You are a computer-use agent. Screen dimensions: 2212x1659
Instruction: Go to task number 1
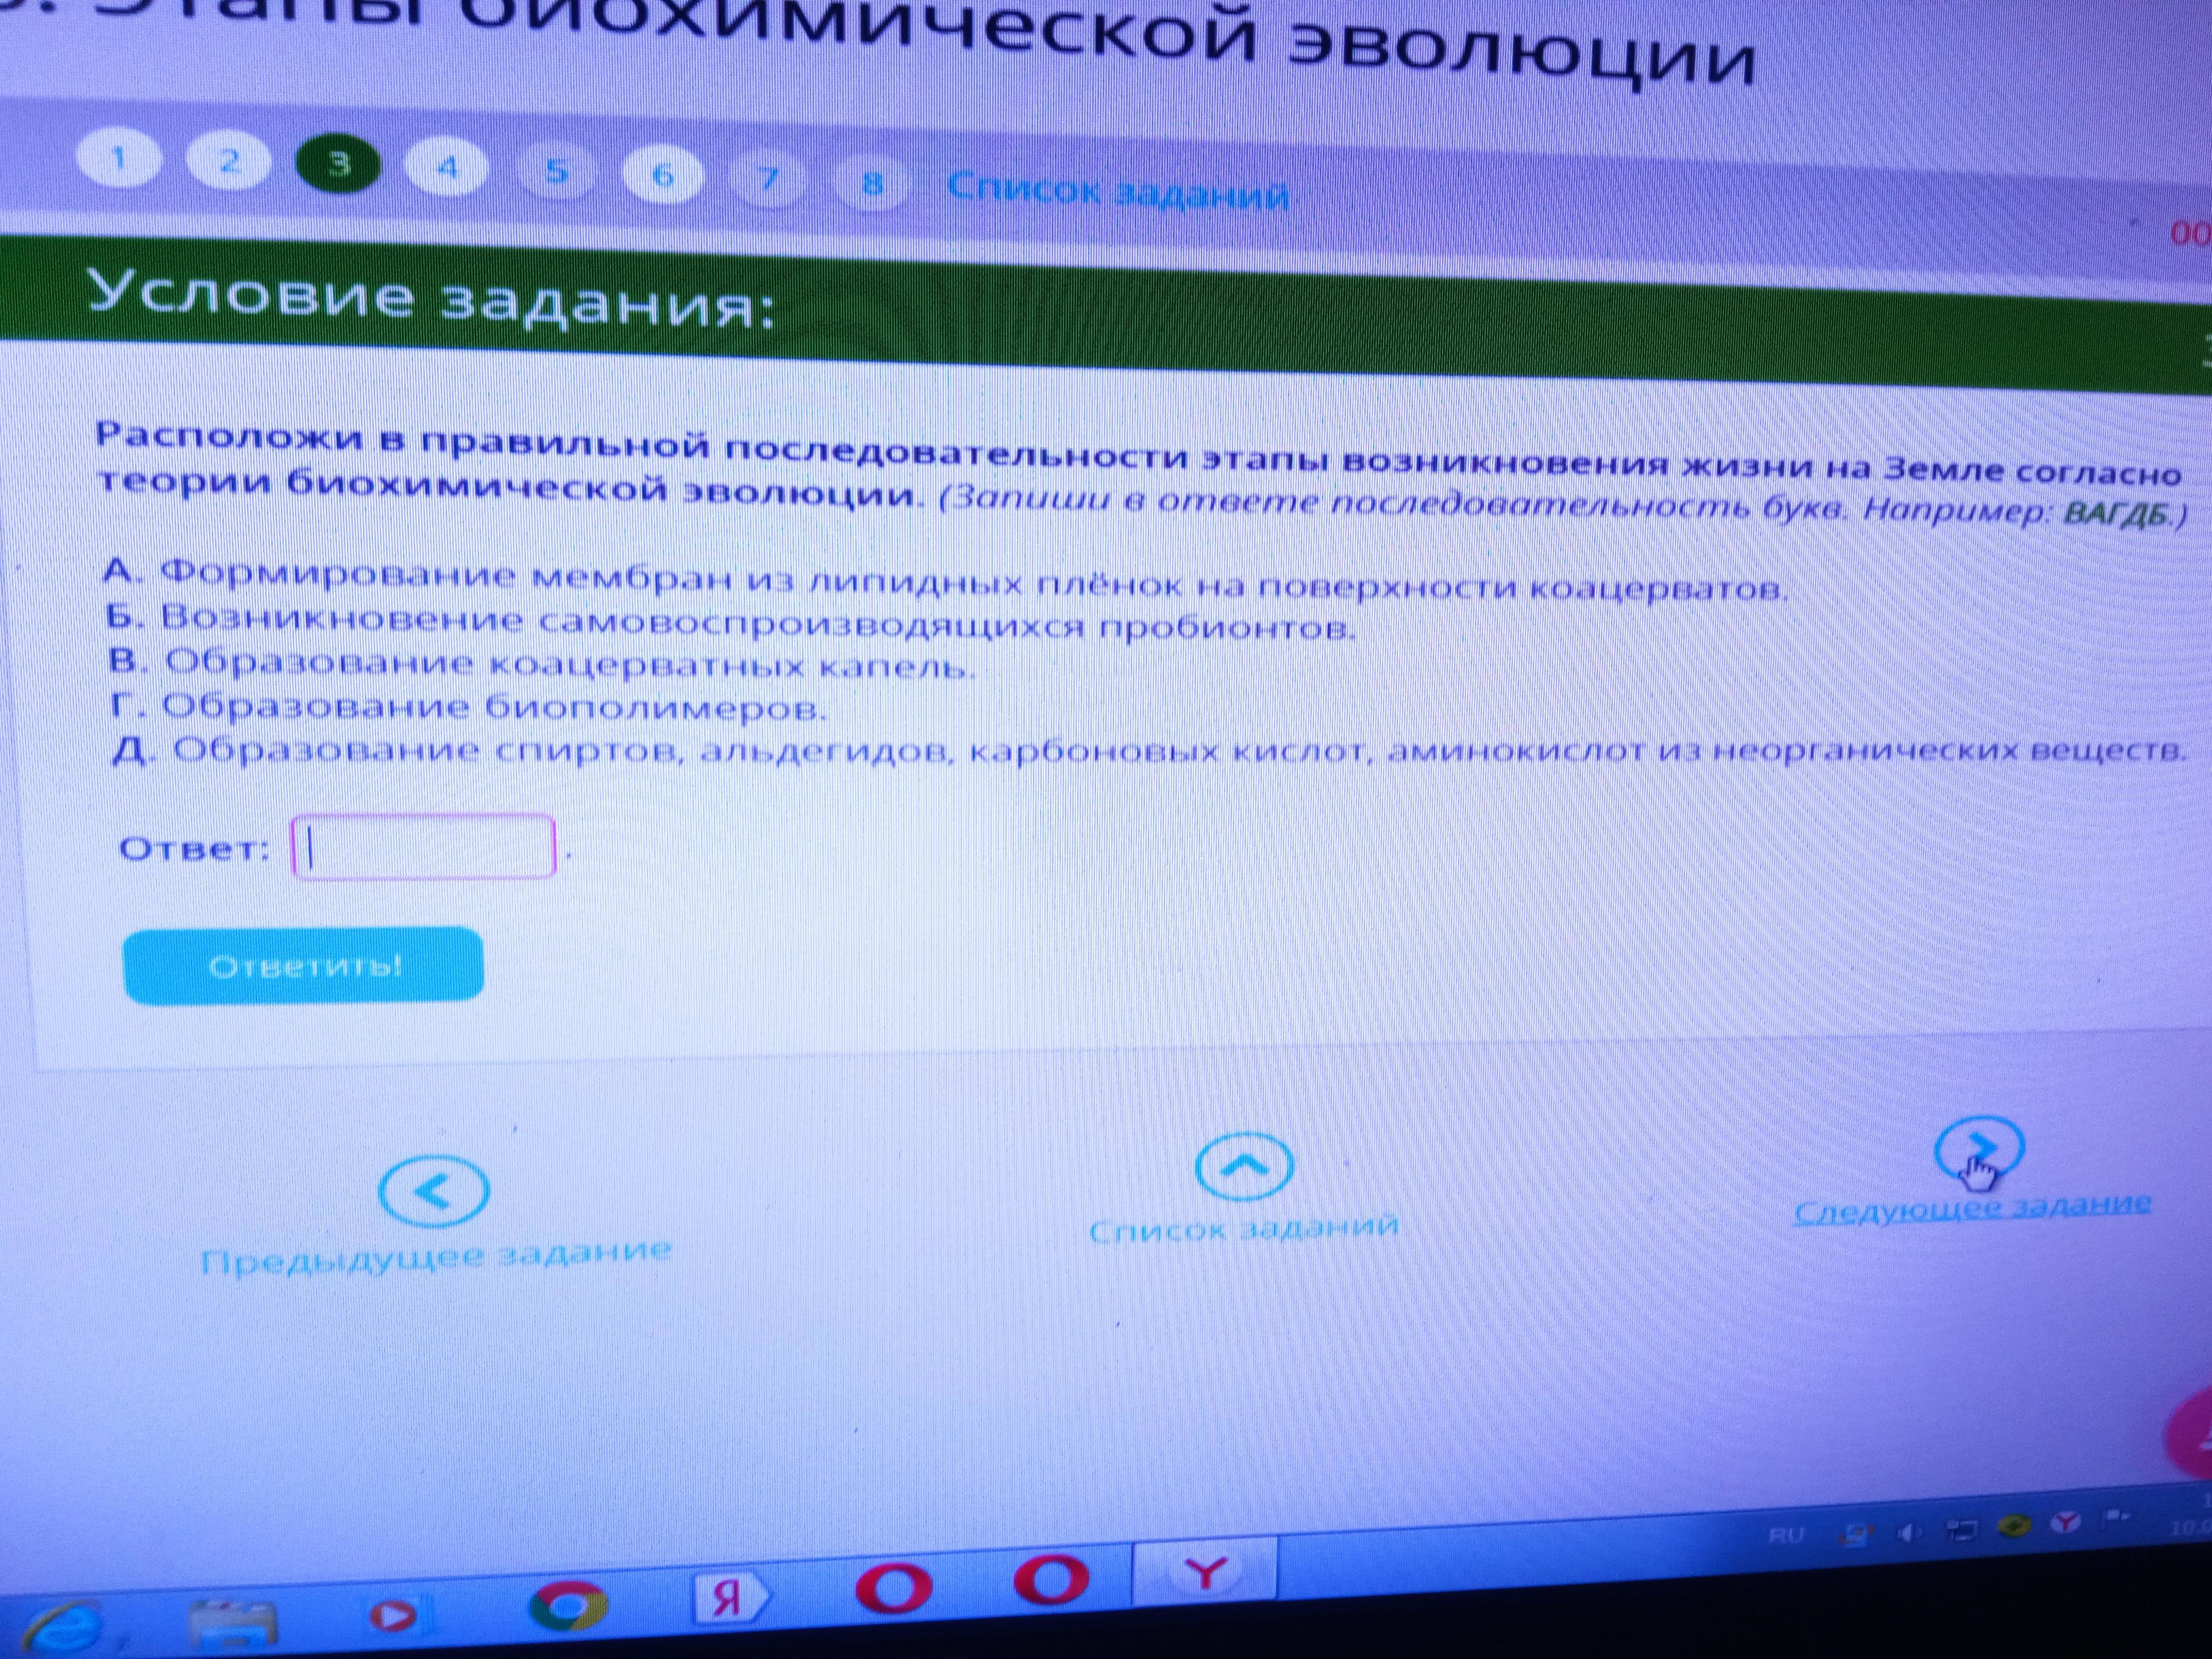point(119,160)
